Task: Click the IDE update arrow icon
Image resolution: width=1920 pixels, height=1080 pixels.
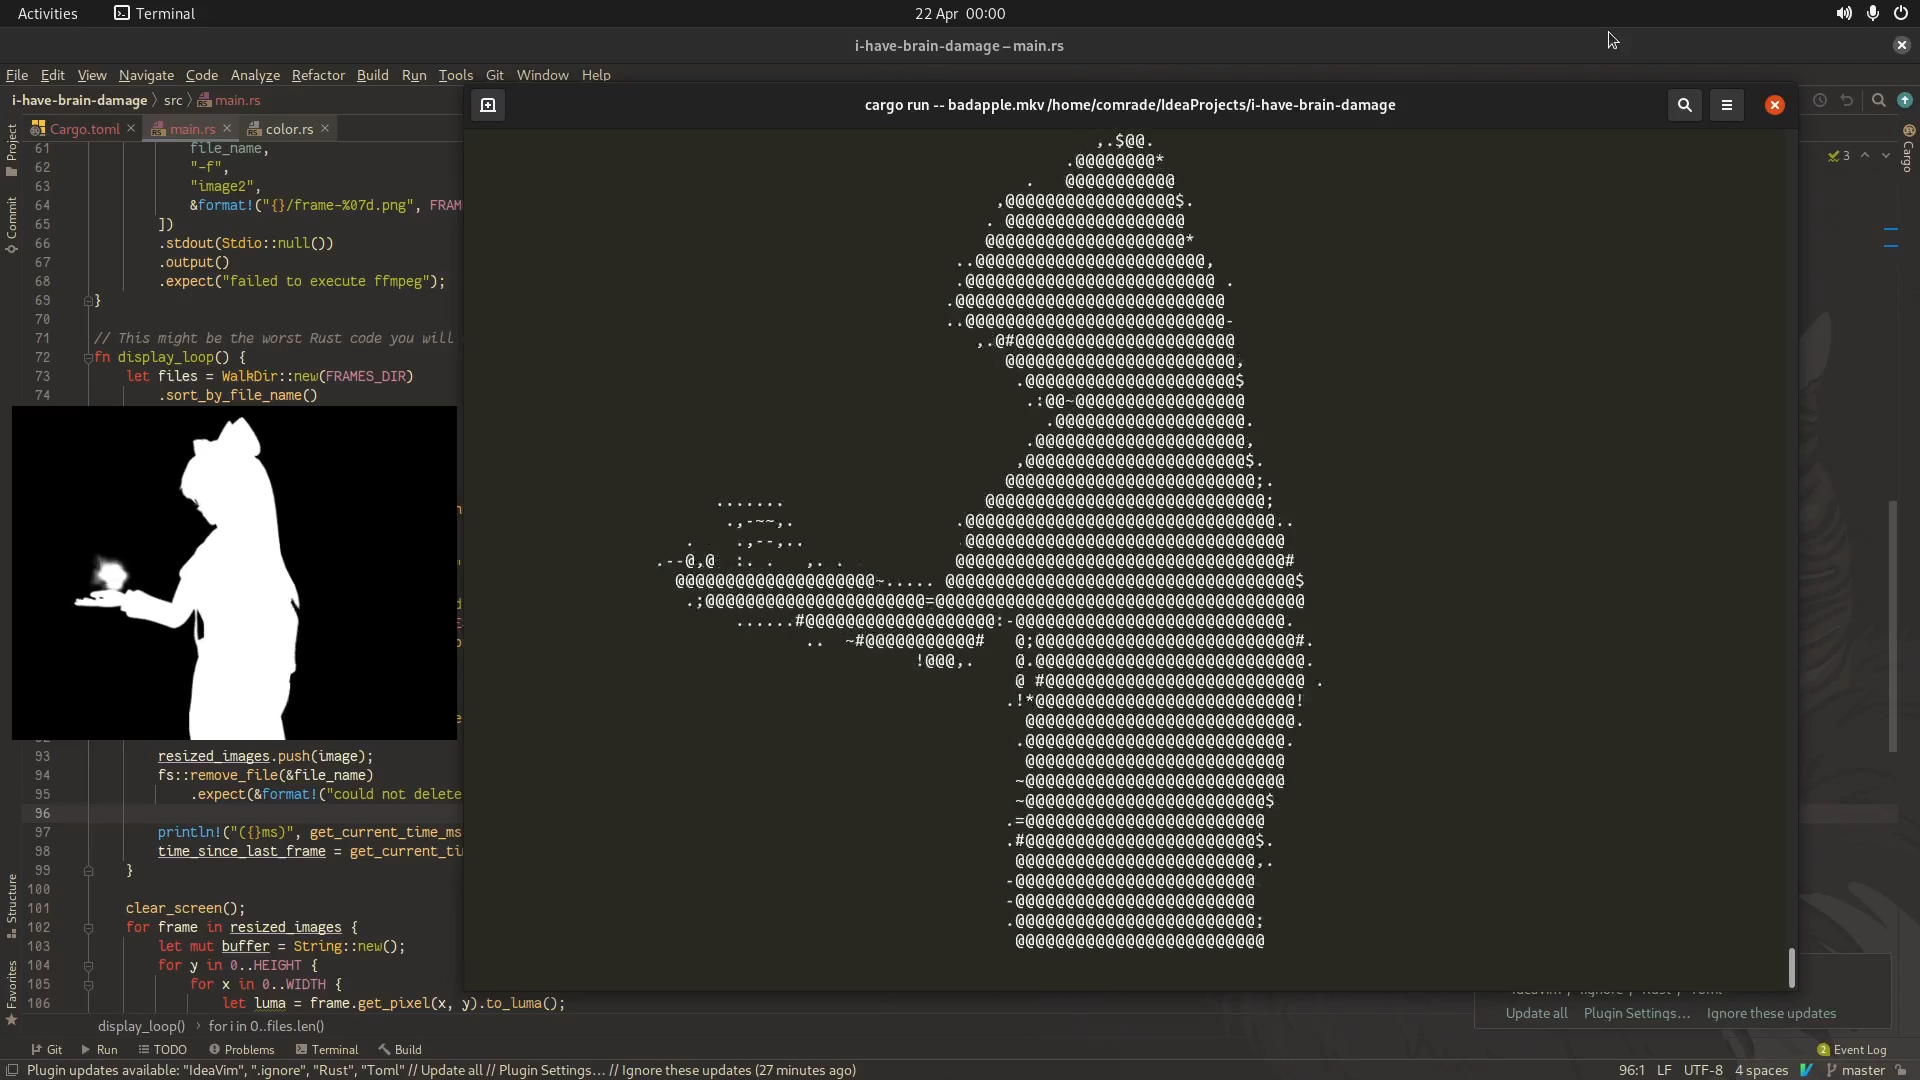Action: [x=1905, y=100]
